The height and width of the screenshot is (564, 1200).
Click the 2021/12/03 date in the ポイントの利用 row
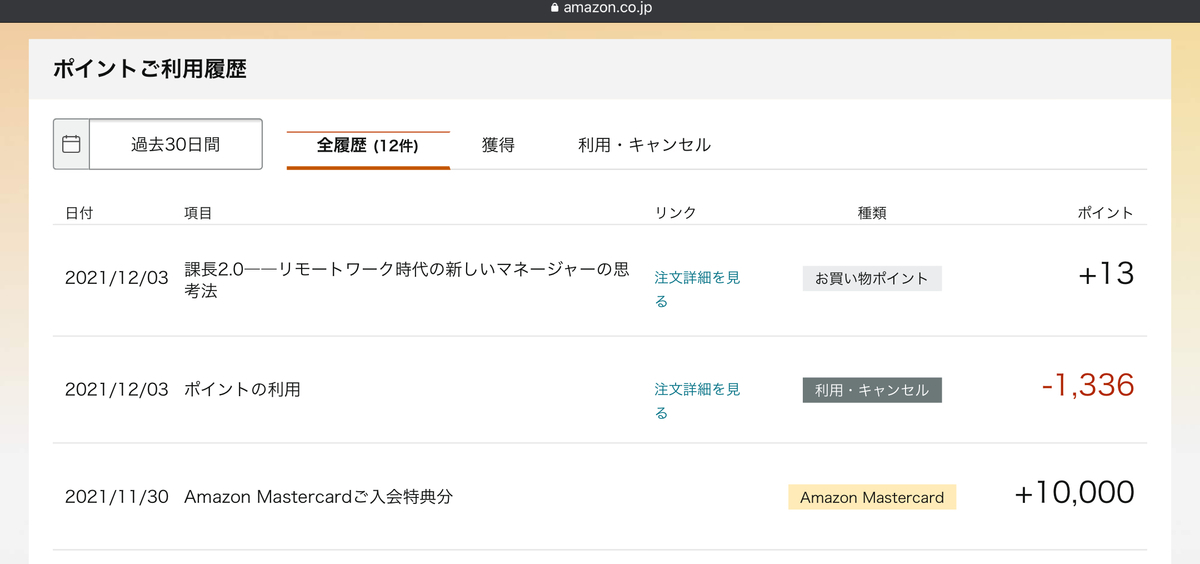point(117,390)
